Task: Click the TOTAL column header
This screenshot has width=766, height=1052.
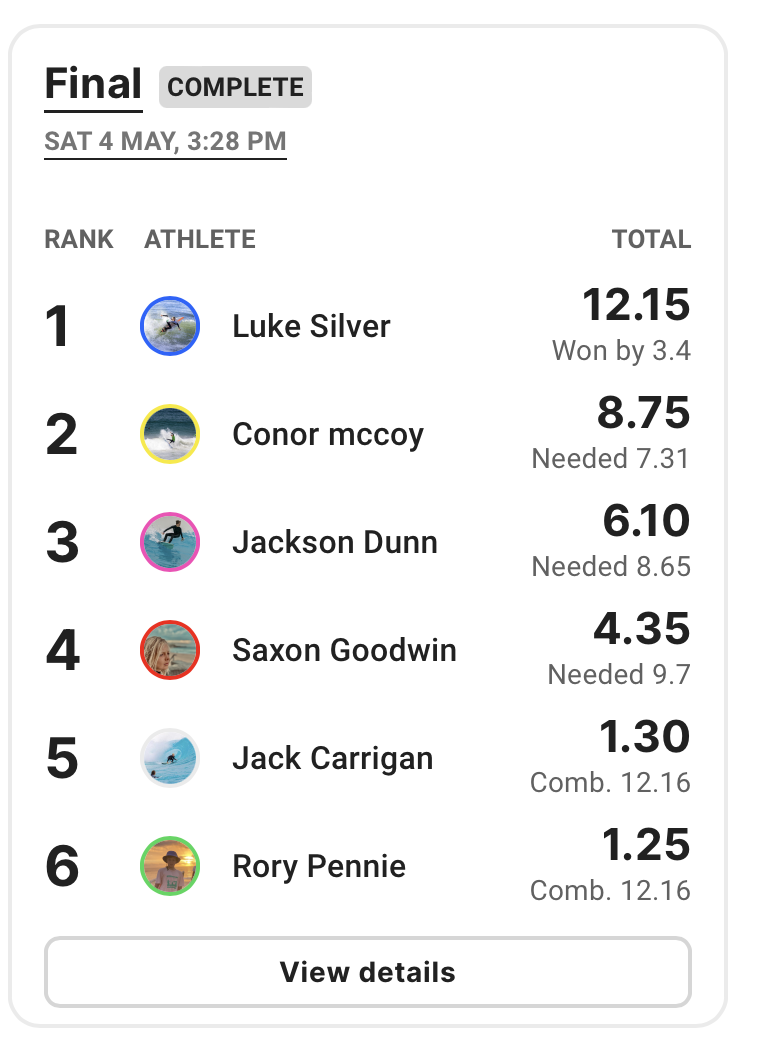Action: tap(651, 239)
